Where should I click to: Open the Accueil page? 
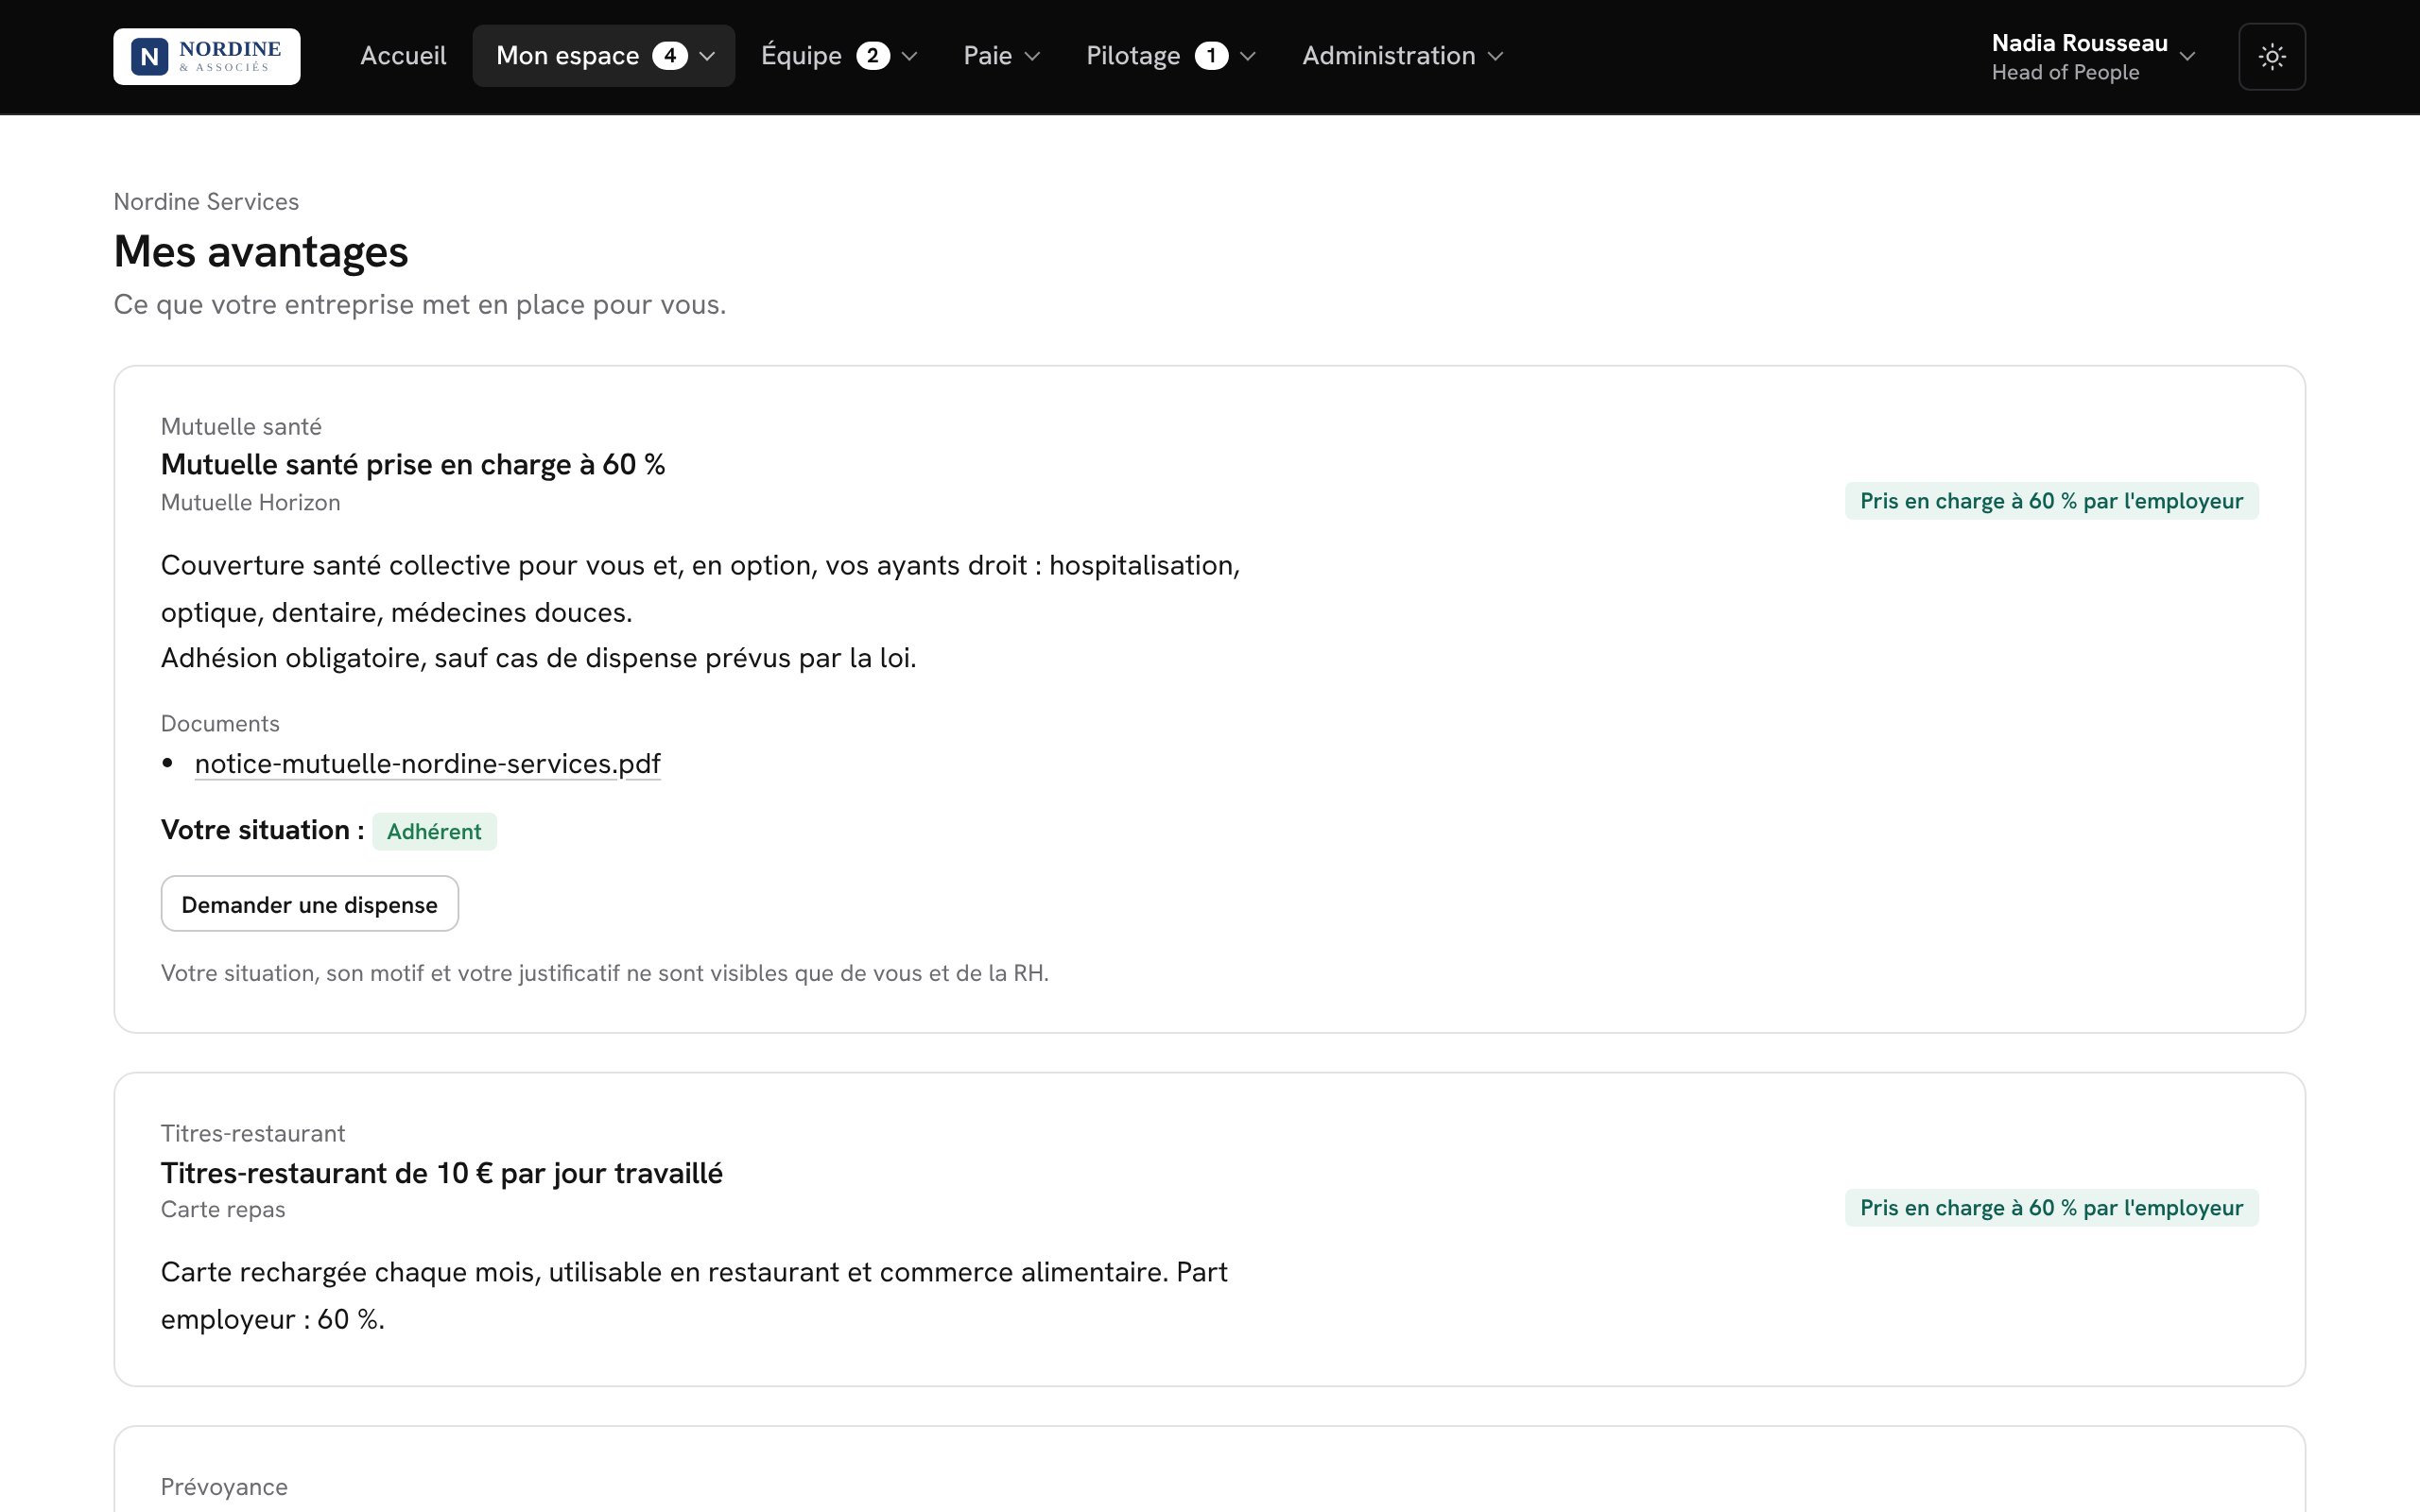coord(403,56)
